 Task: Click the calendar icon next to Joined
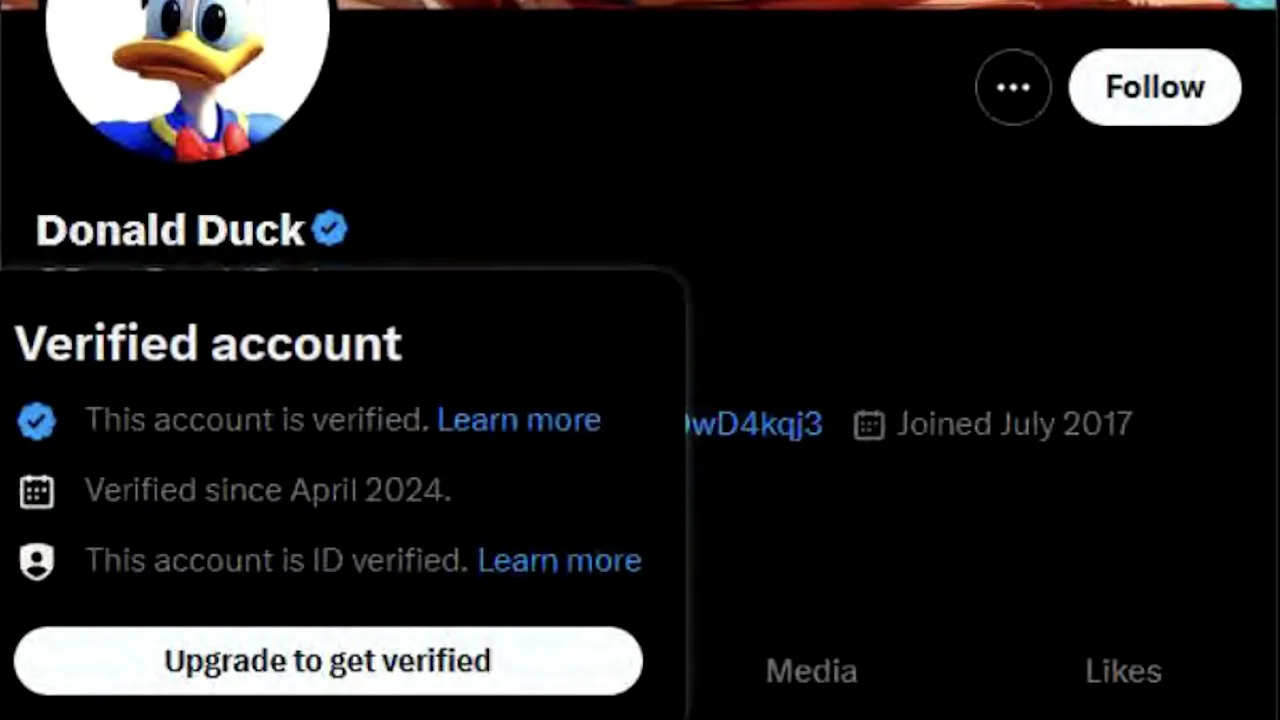(x=869, y=425)
